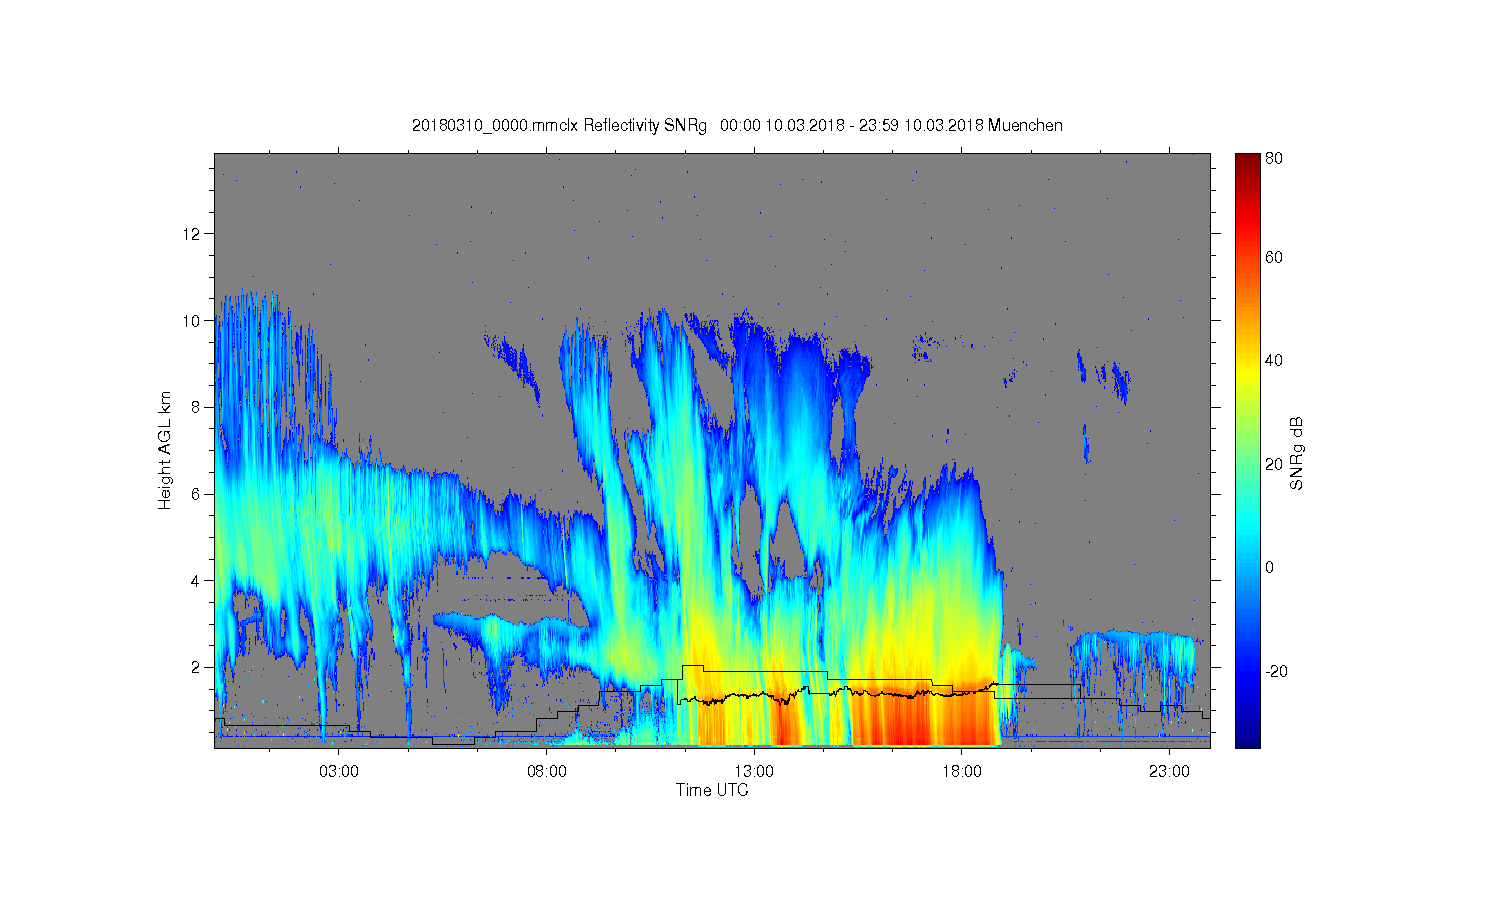Click the height tick label 4
This screenshot has width=1500, height=900.
point(198,581)
